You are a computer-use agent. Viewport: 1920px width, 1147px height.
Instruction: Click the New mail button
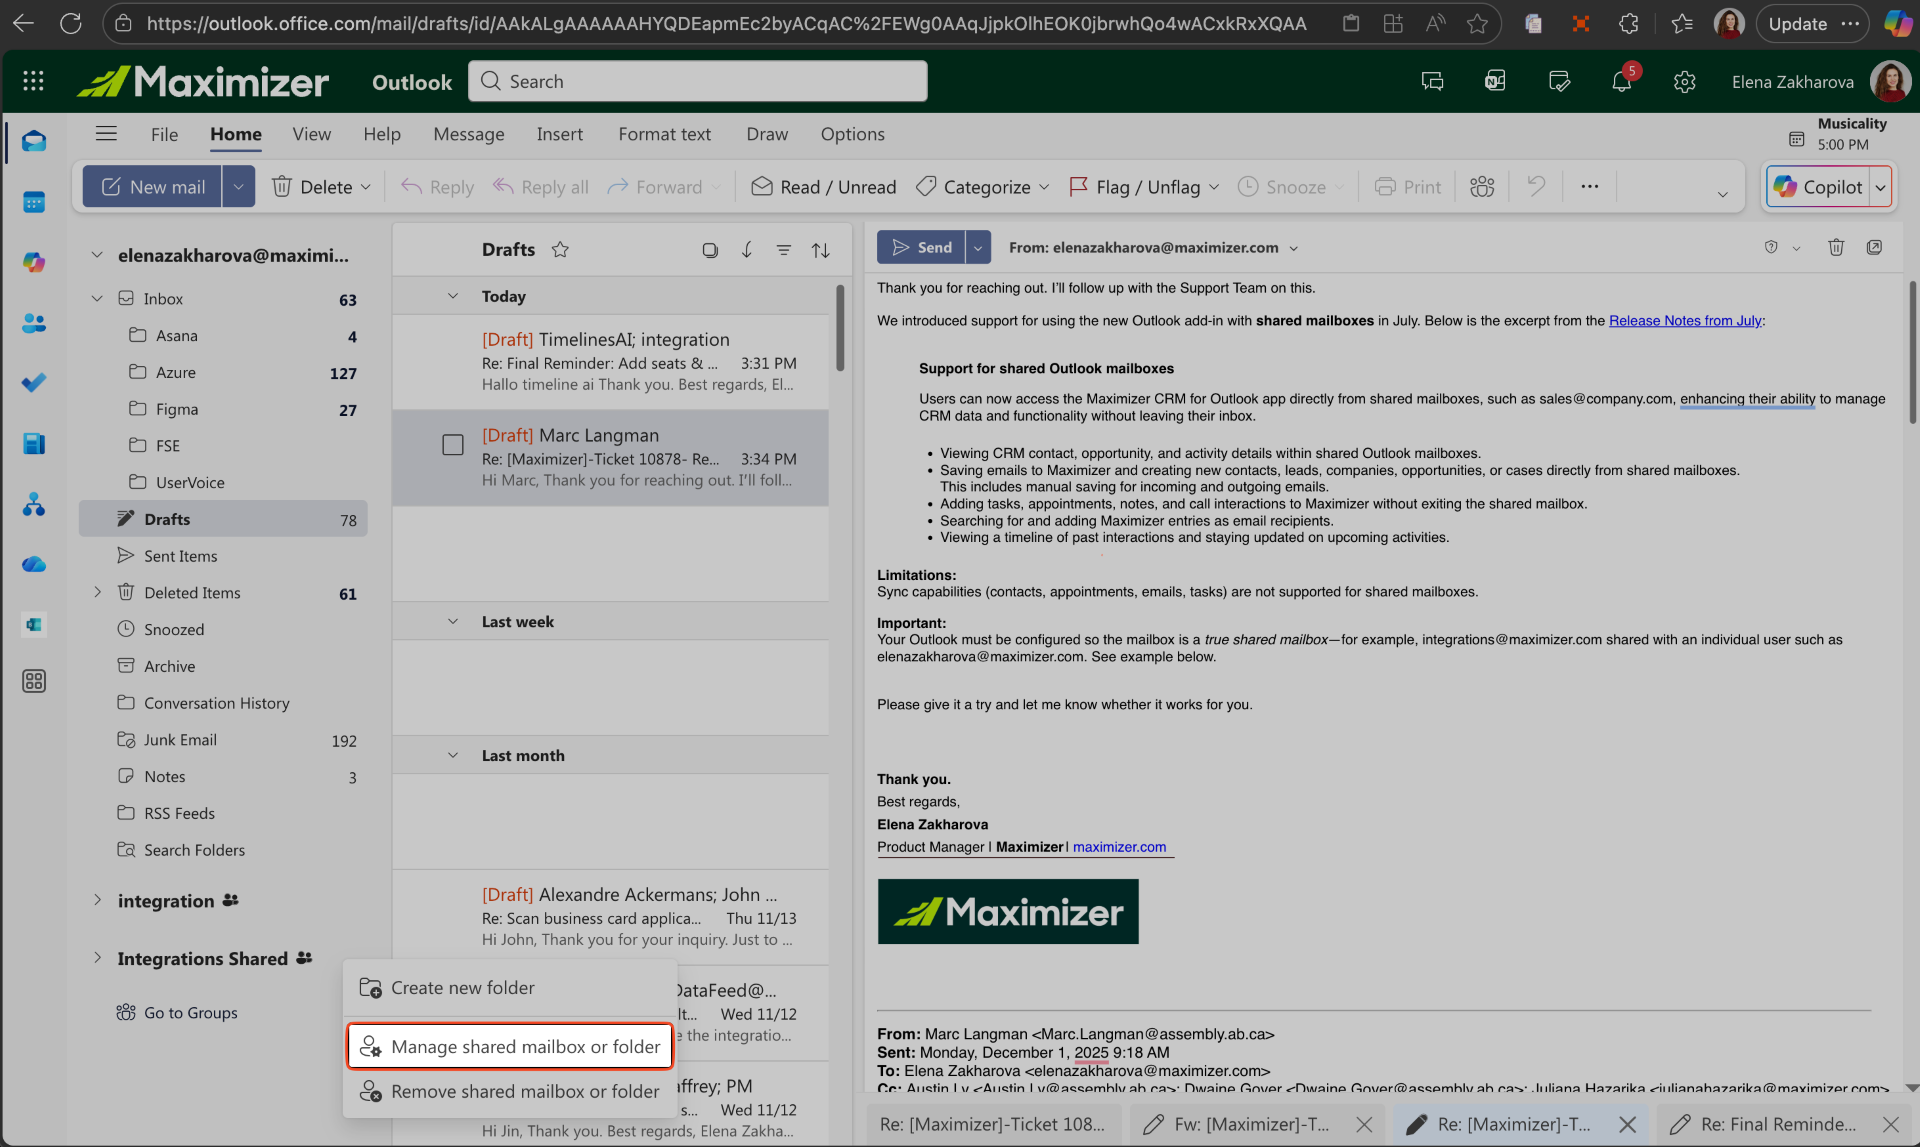click(152, 187)
